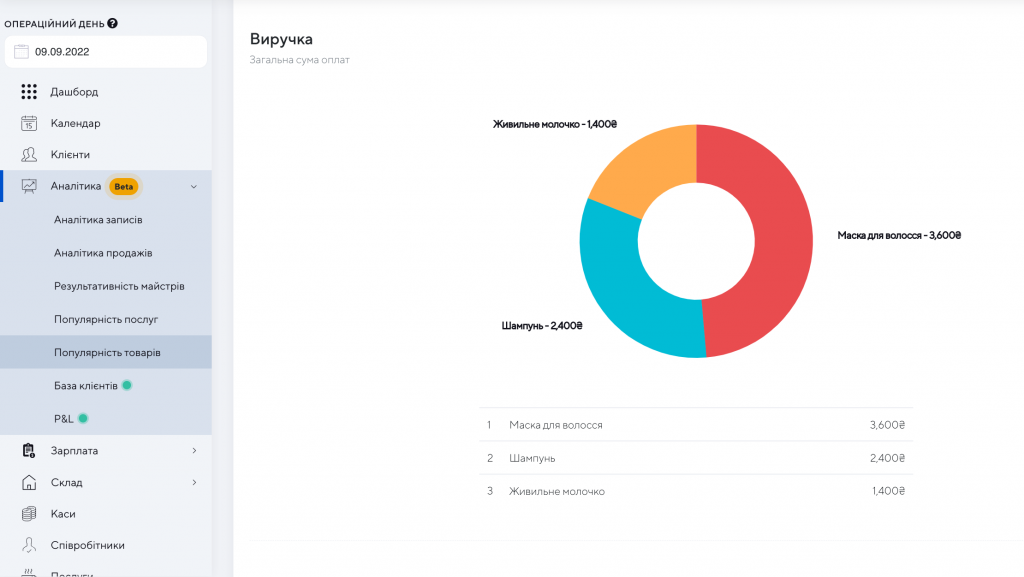Expand the Зарплата submenu arrow
Image resolution: width=1024 pixels, height=577 pixels.
[x=194, y=451]
